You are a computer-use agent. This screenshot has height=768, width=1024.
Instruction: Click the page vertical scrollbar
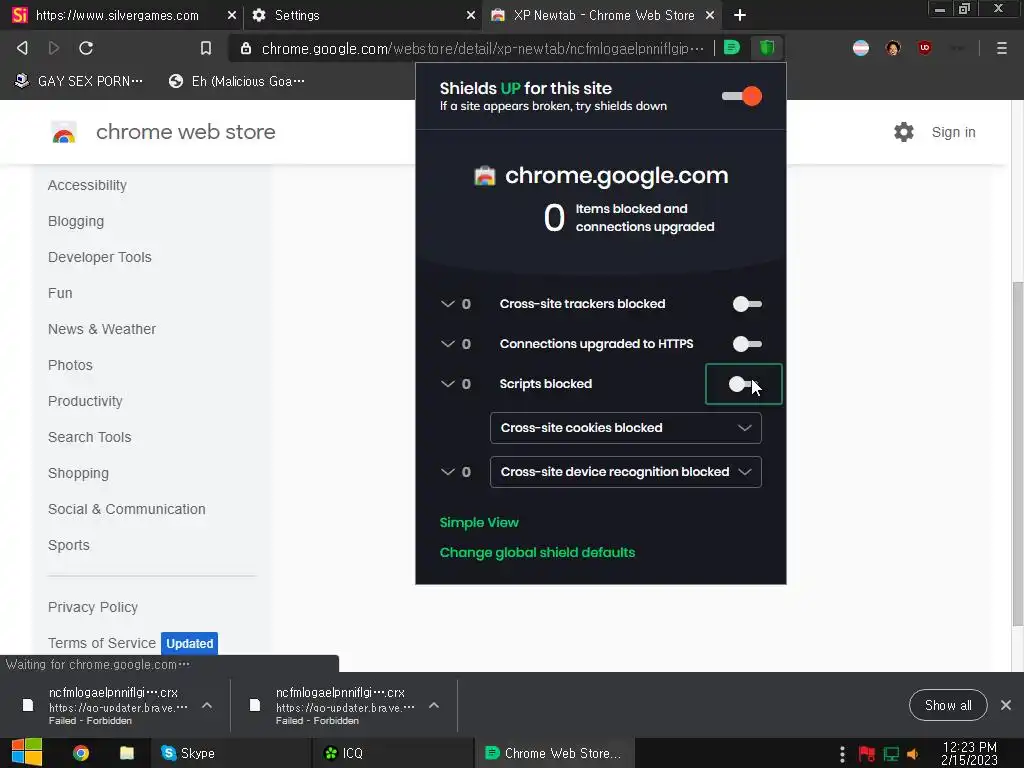[x=1017, y=453]
